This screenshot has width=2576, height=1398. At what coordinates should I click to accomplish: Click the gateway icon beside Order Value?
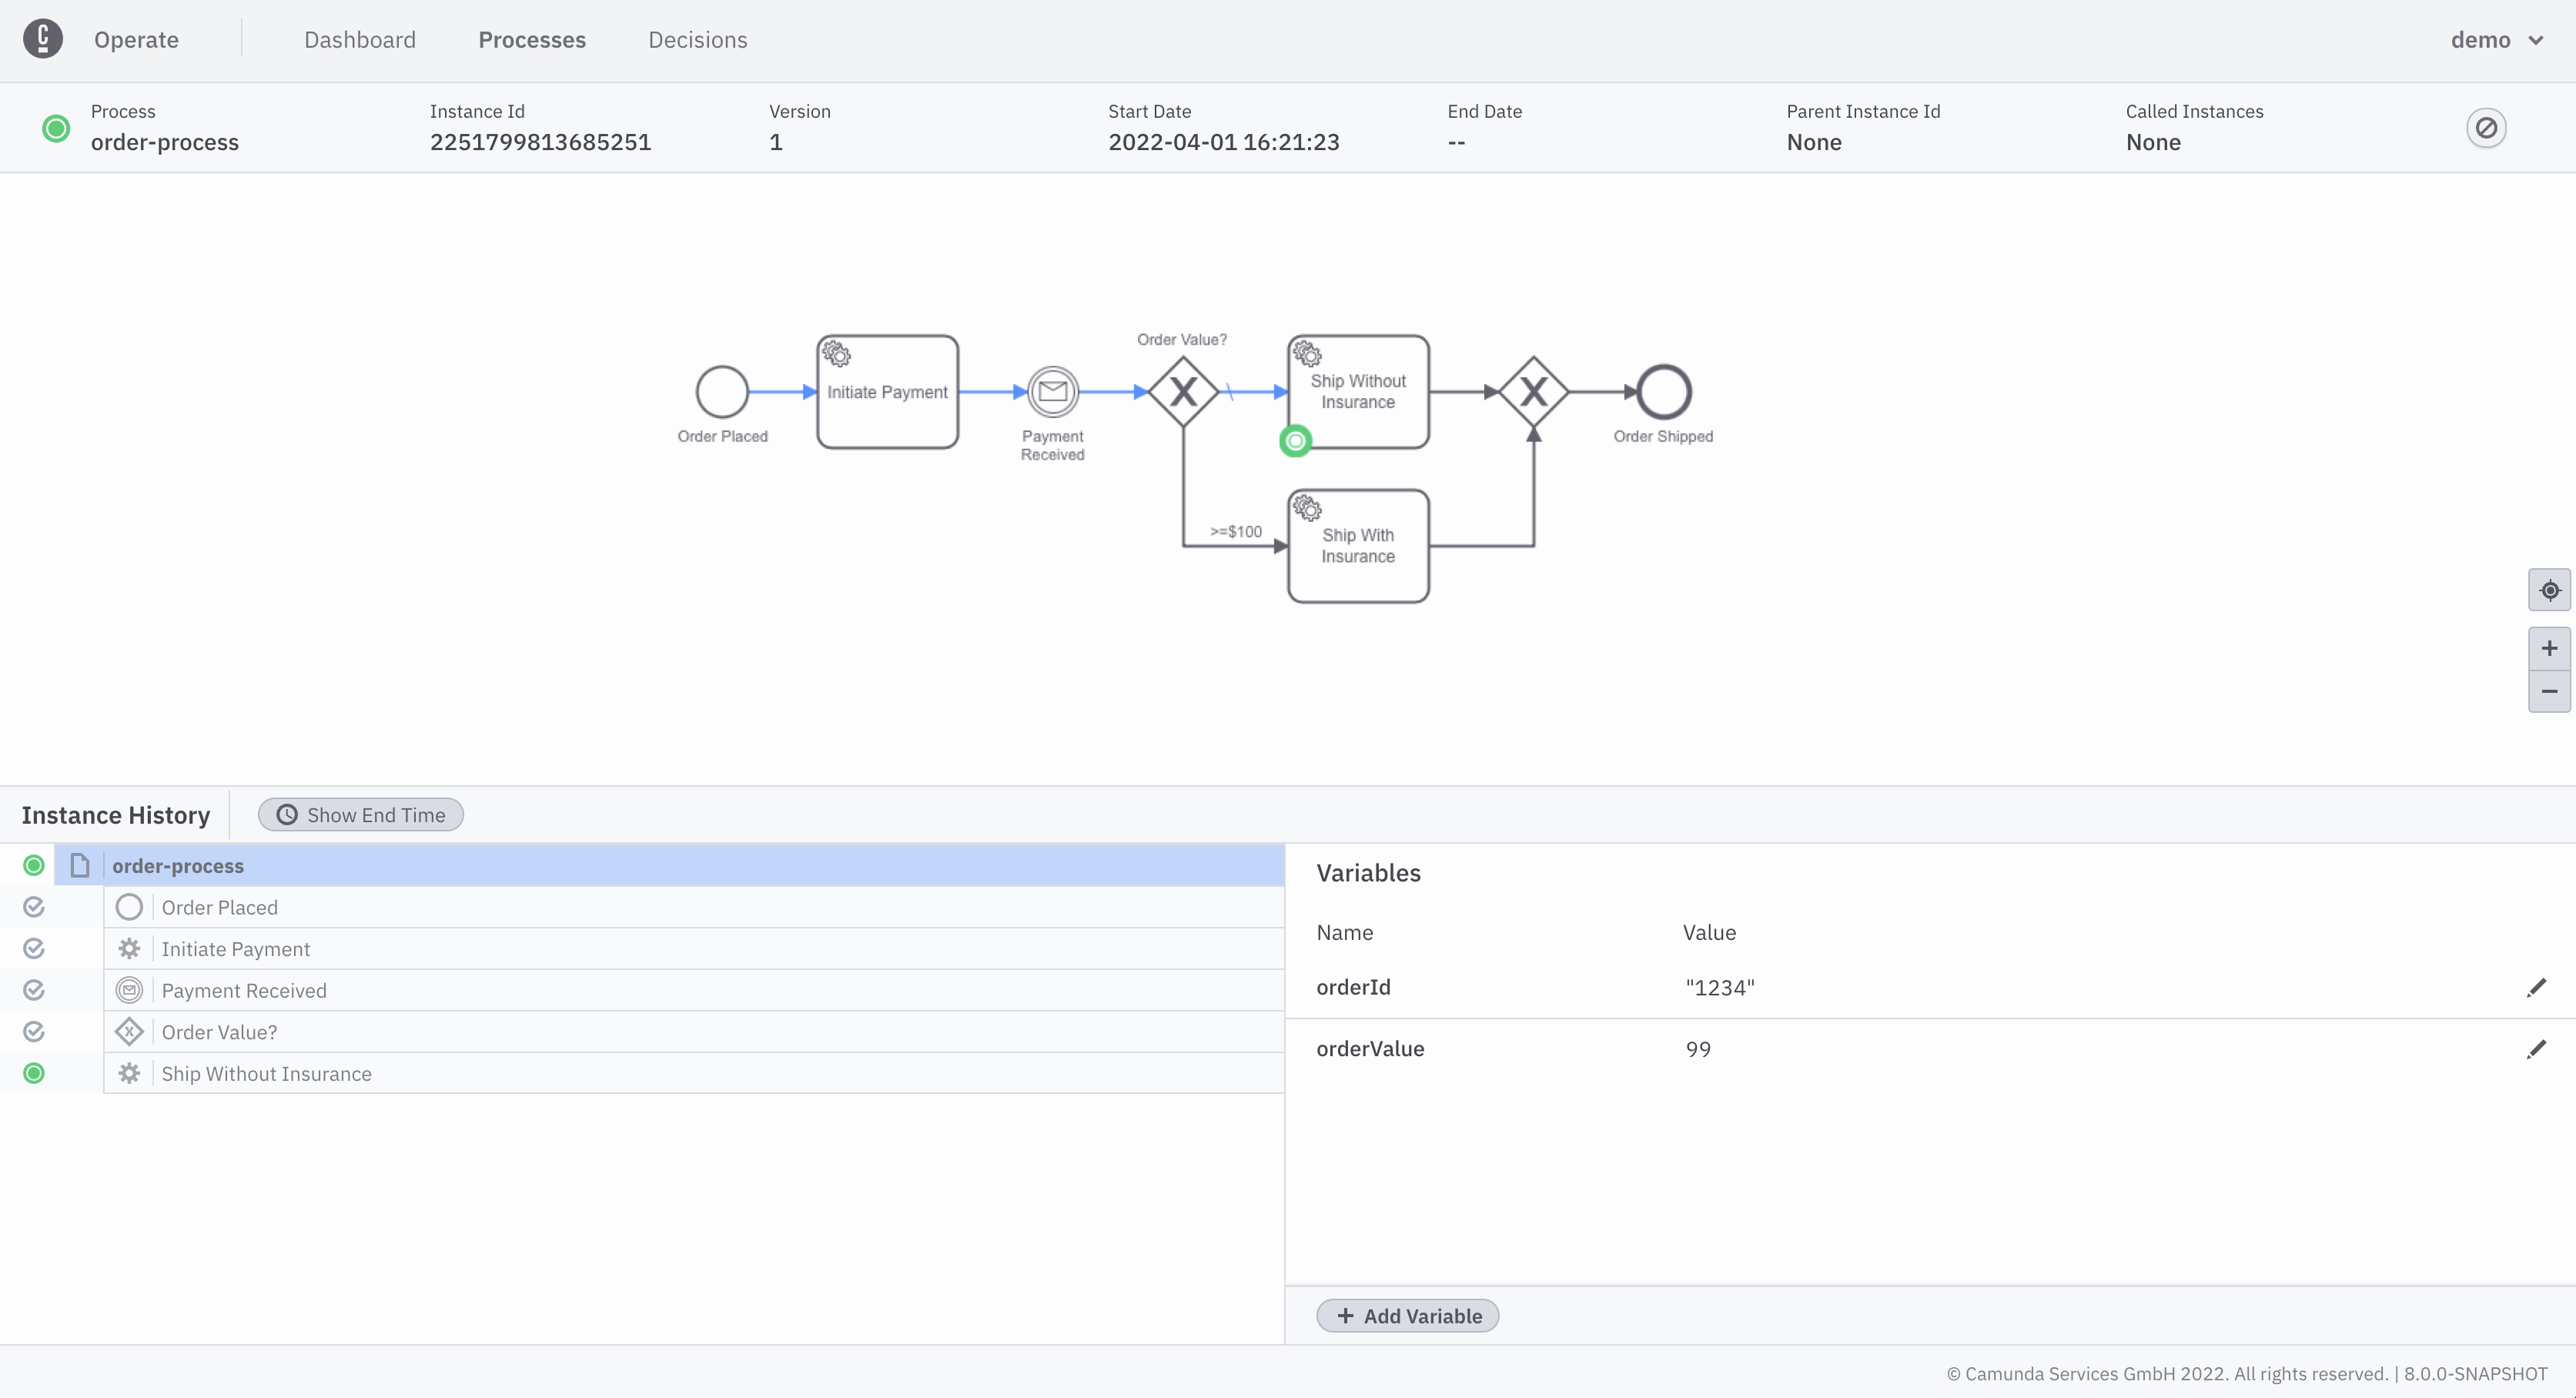[129, 1031]
